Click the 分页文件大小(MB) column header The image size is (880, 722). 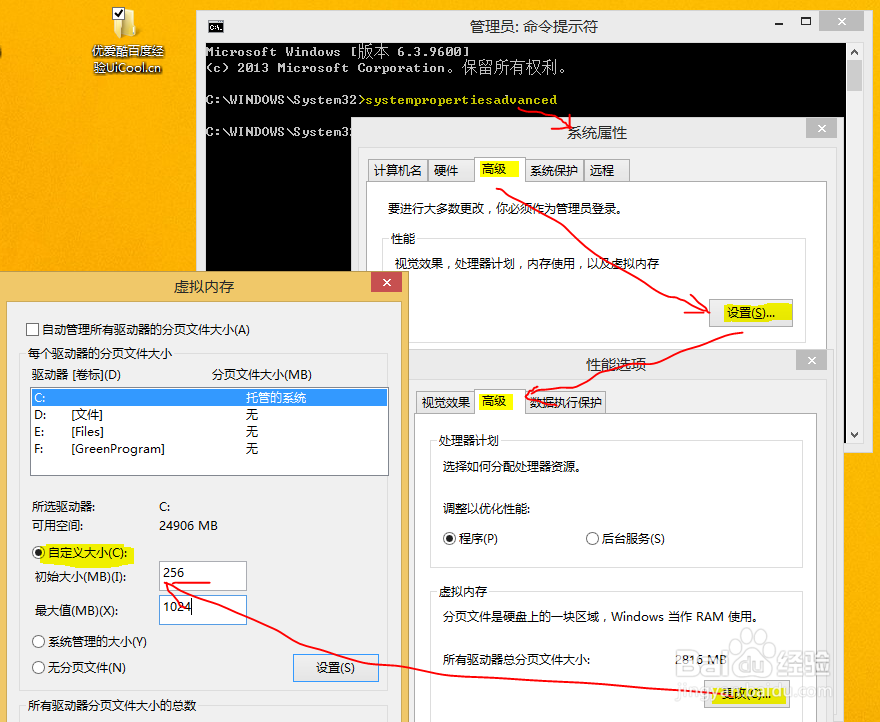pos(262,374)
